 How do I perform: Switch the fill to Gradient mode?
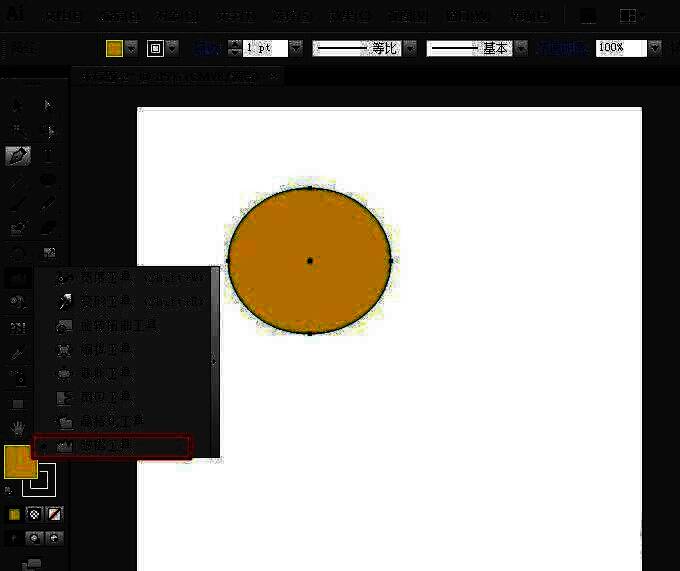point(34,514)
